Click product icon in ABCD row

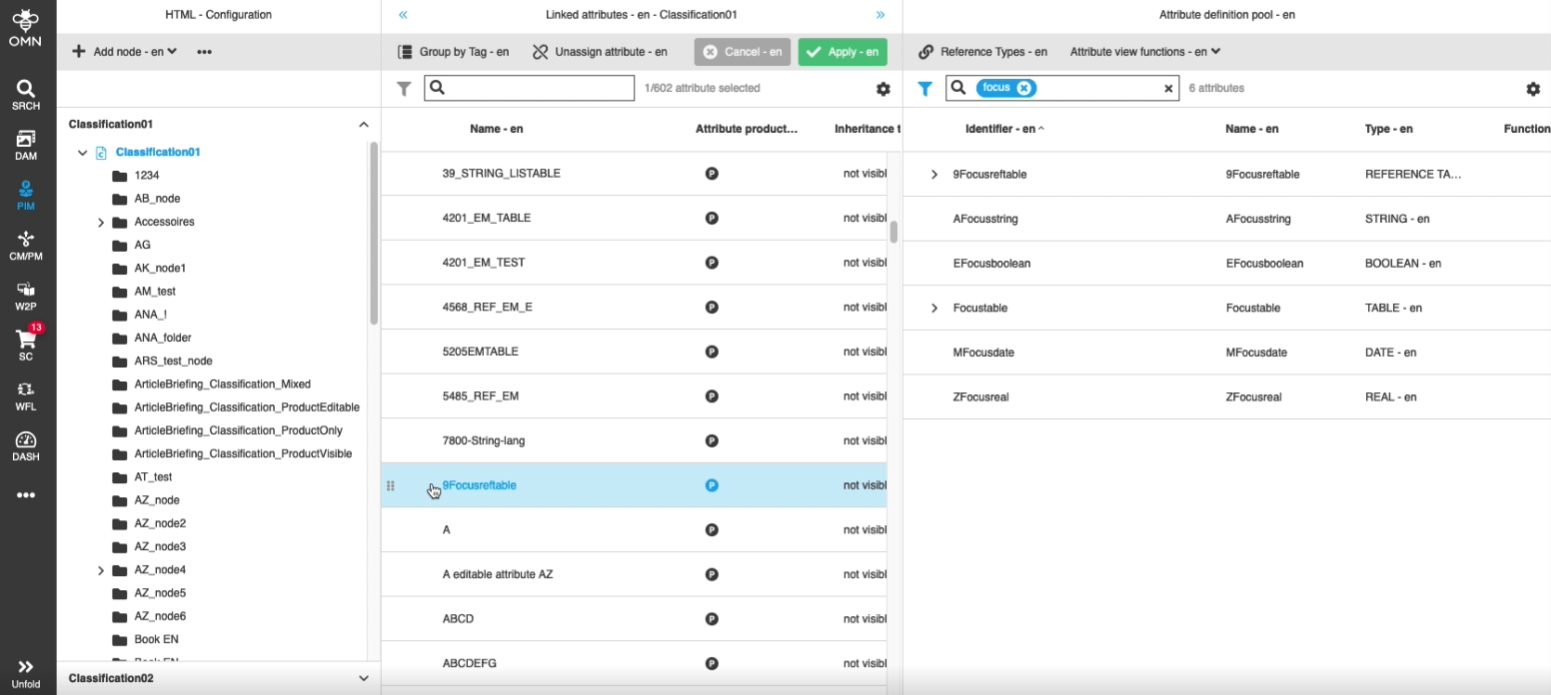(711, 619)
